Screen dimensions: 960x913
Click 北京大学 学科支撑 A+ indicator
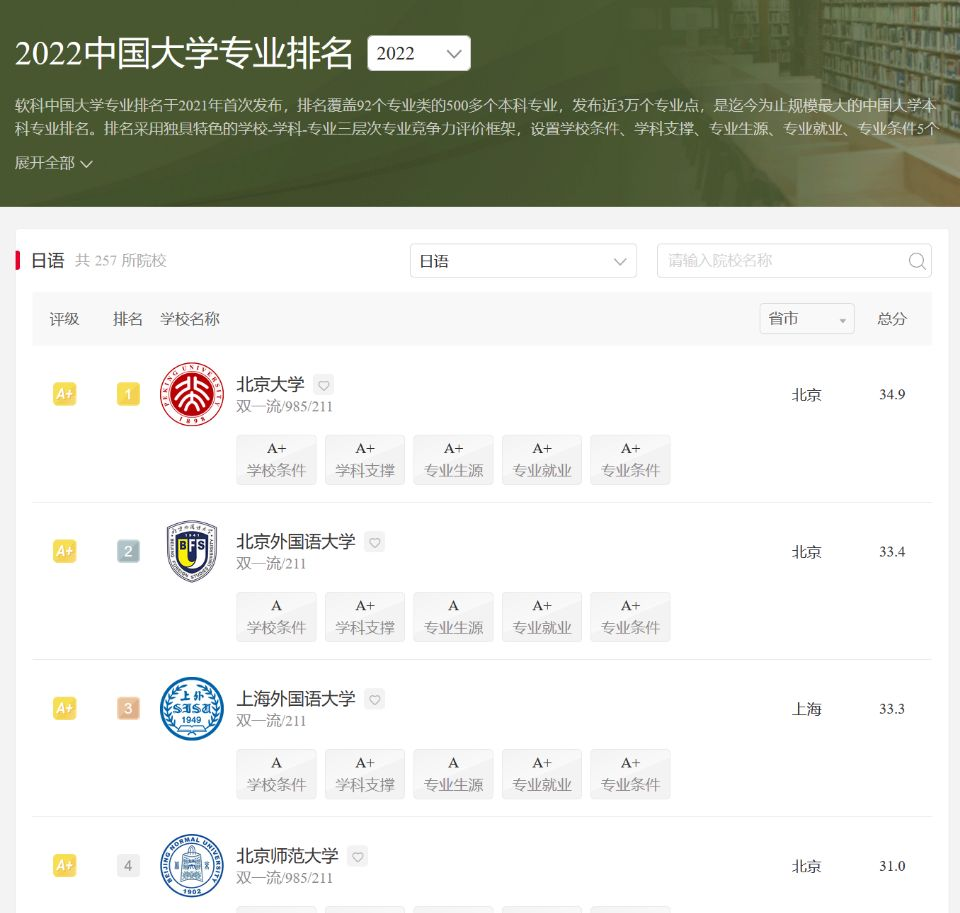(x=365, y=460)
